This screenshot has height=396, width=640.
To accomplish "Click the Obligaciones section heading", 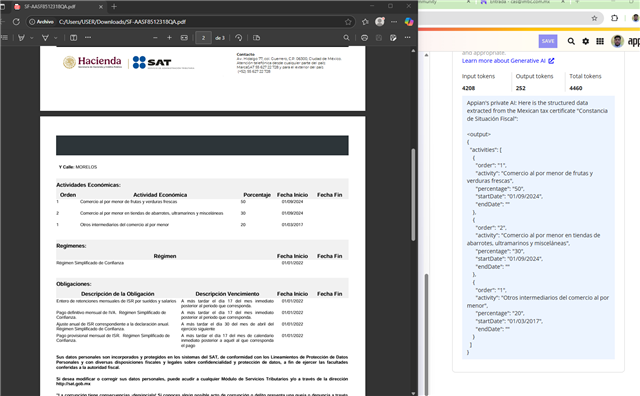I will (x=73, y=284).
